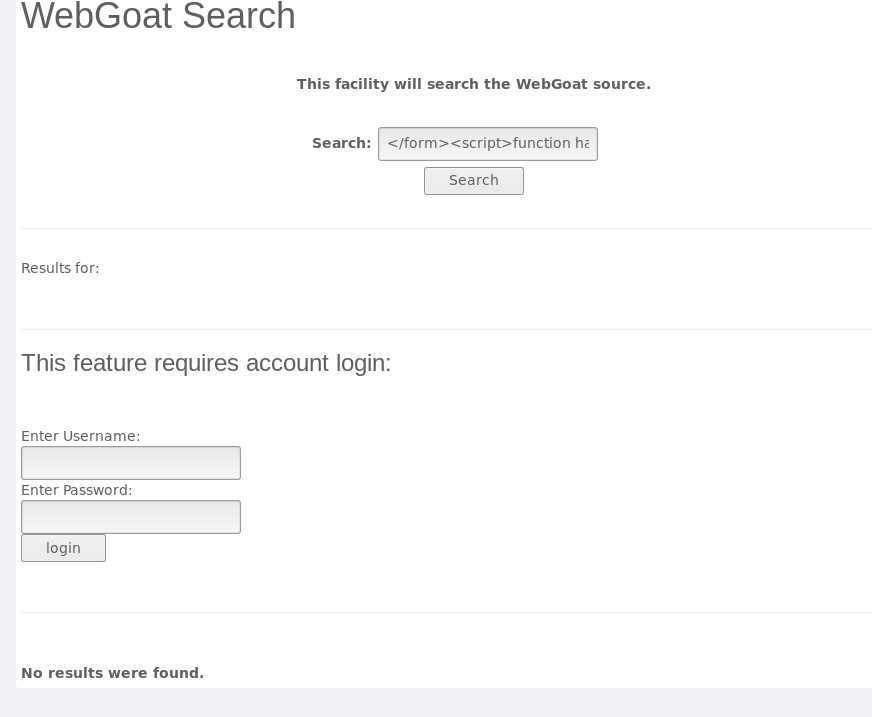
Task: Click the Search text input box
Action: (x=488, y=144)
